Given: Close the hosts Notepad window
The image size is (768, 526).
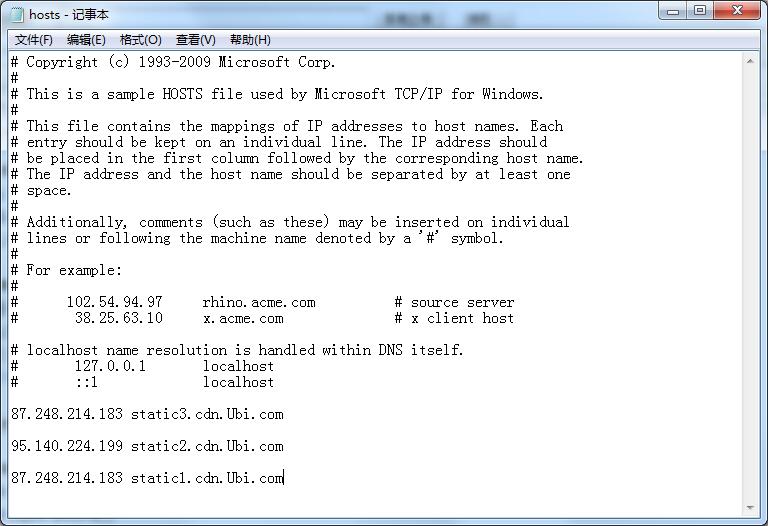Looking at the screenshot, I should point(737,11).
